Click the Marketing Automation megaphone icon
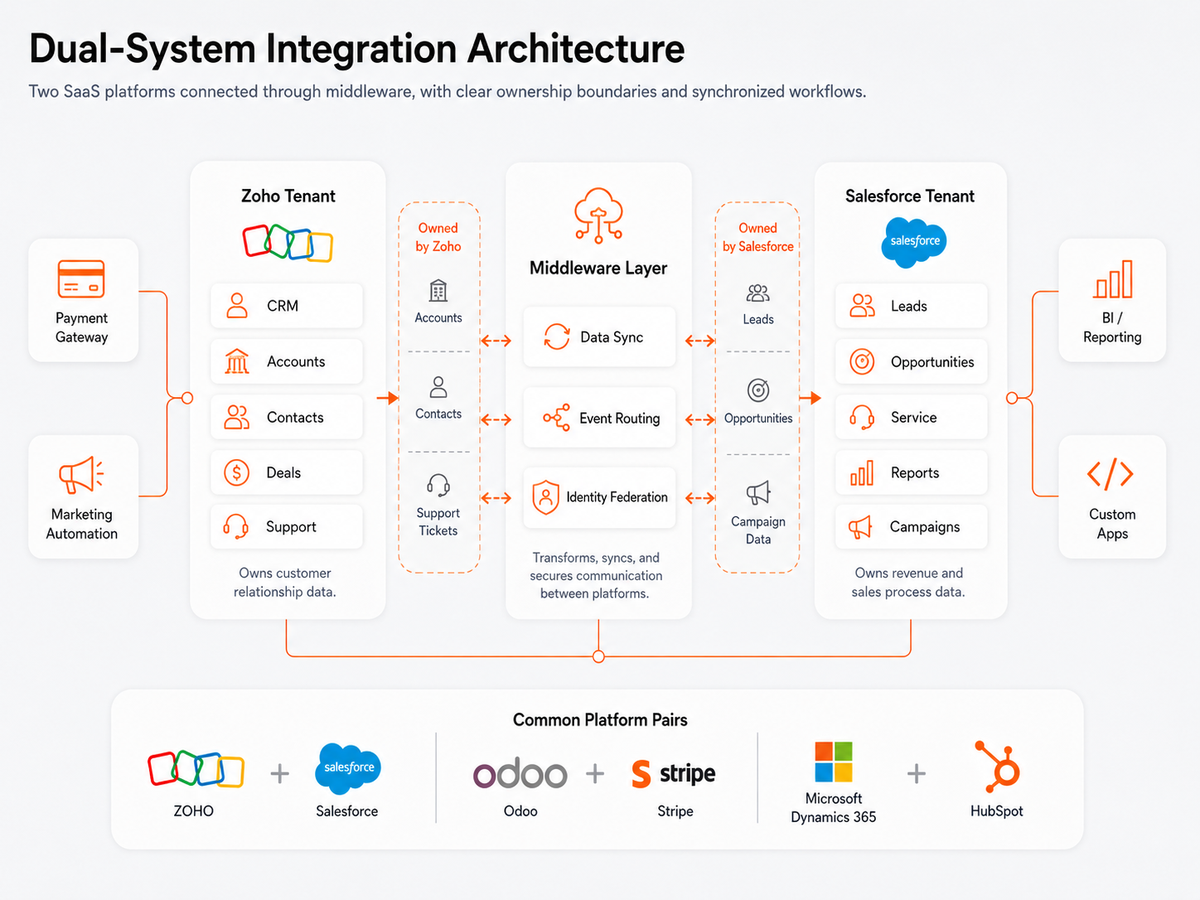 point(81,474)
